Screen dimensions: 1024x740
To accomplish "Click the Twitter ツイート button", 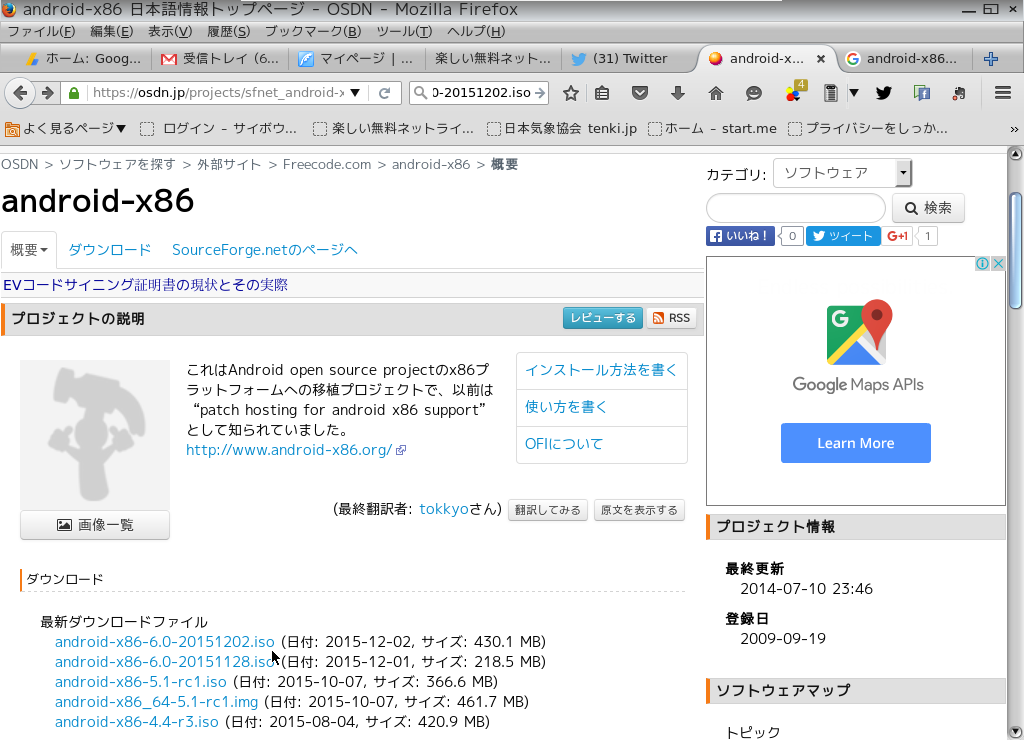I will [843, 236].
